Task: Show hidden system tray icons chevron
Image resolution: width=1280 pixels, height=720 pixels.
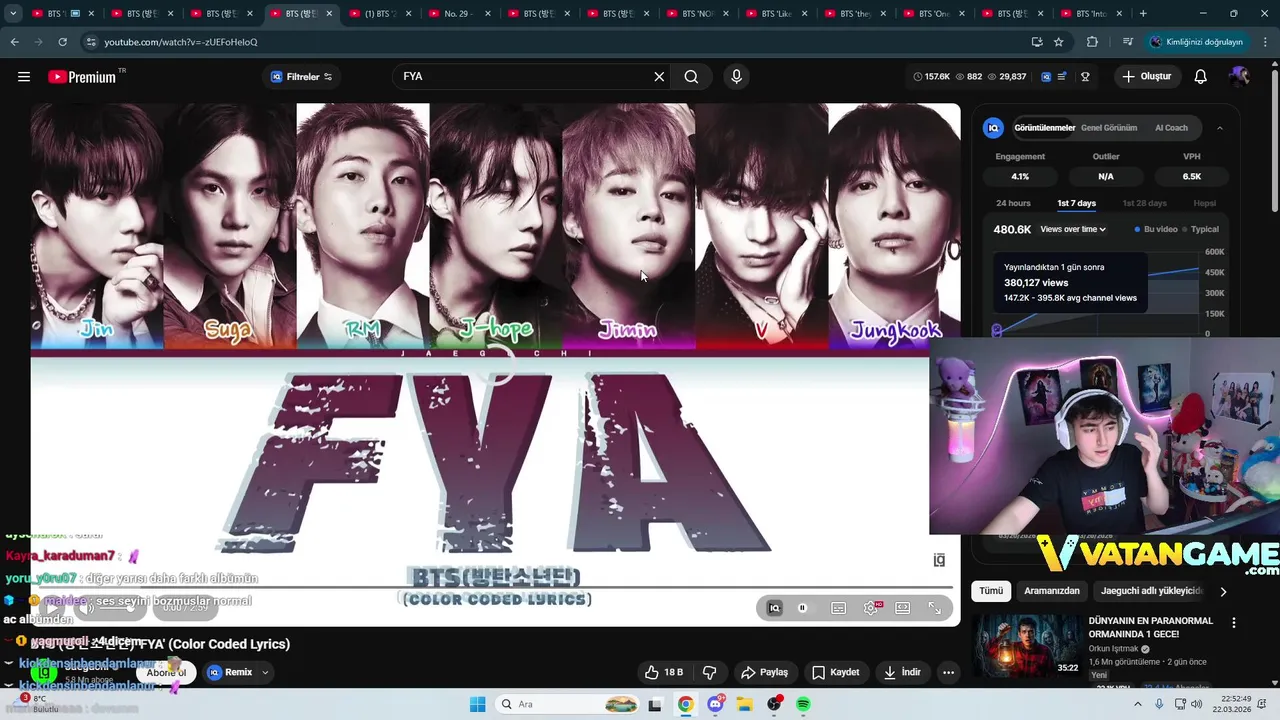Action: tap(1137, 704)
